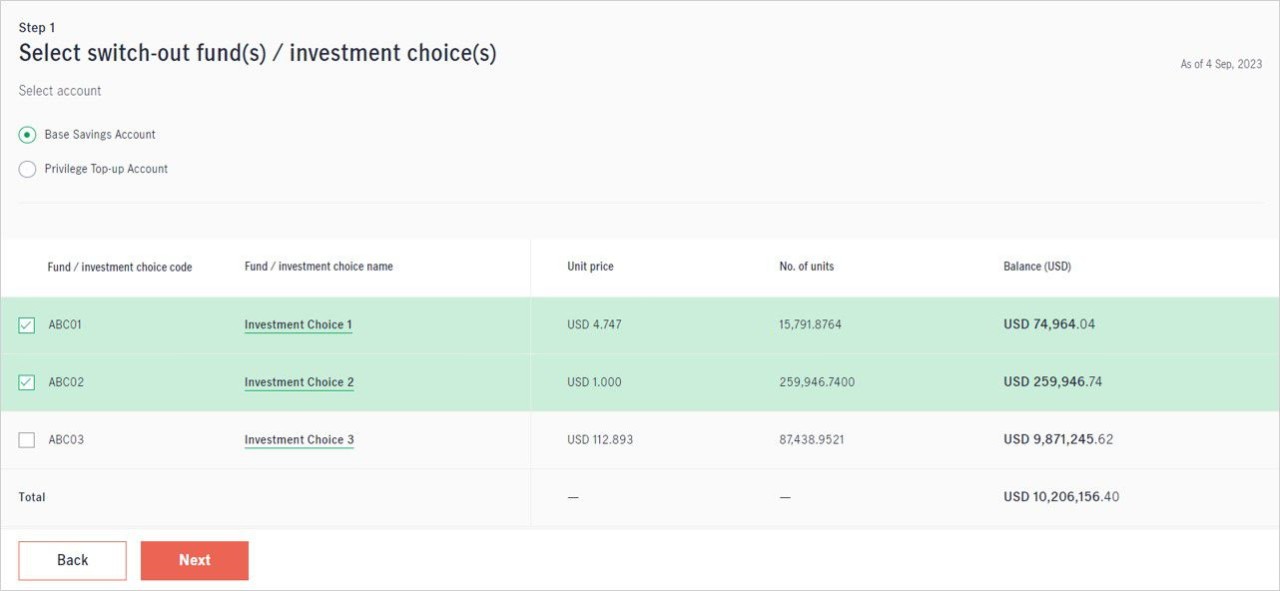Deselect the ABC02 fund checkbox
The width and height of the screenshot is (1280, 591).
[x=27, y=382]
